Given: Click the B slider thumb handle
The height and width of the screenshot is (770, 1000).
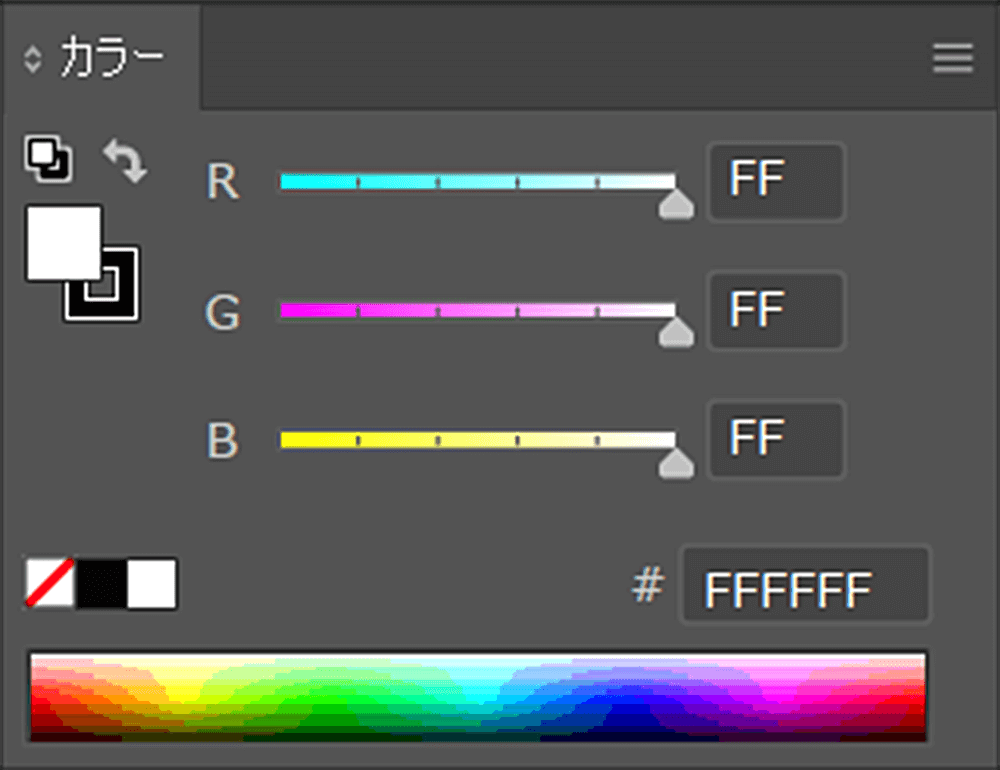Looking at the screenshot, I should click(x=676, y=462).
